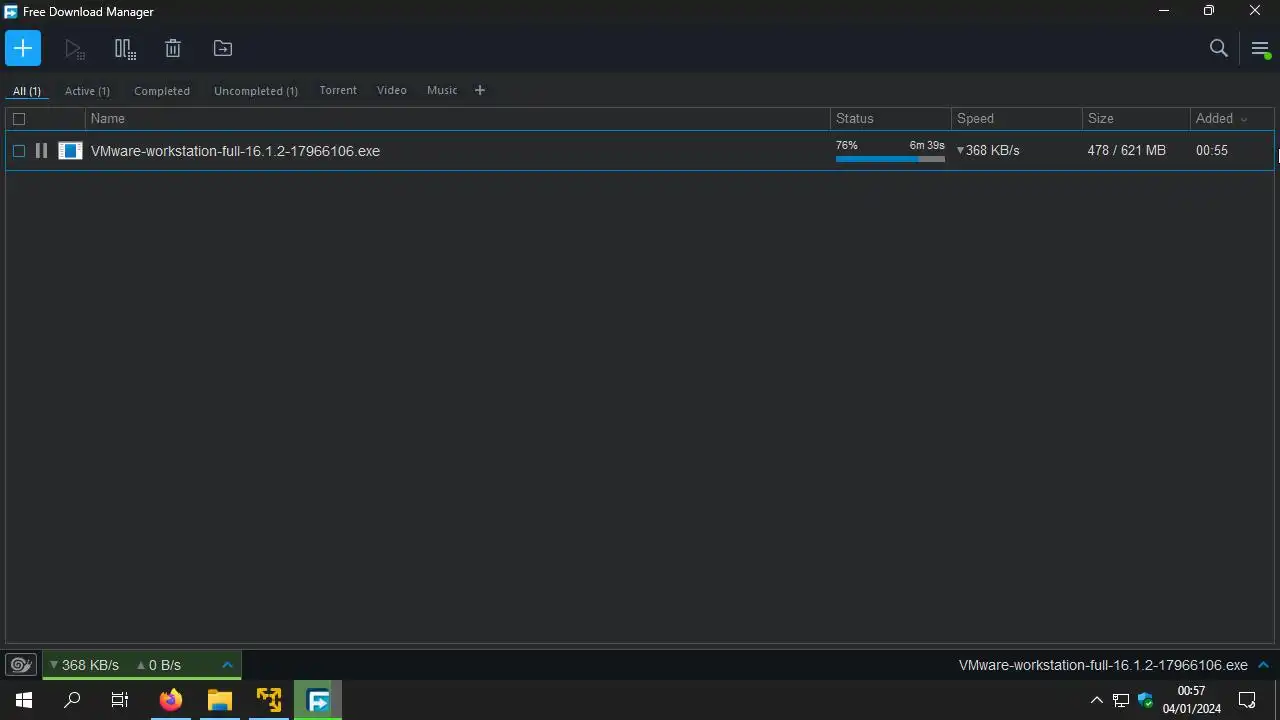
Task: Click the 76% download progress bar
Action: pos(890,158)
